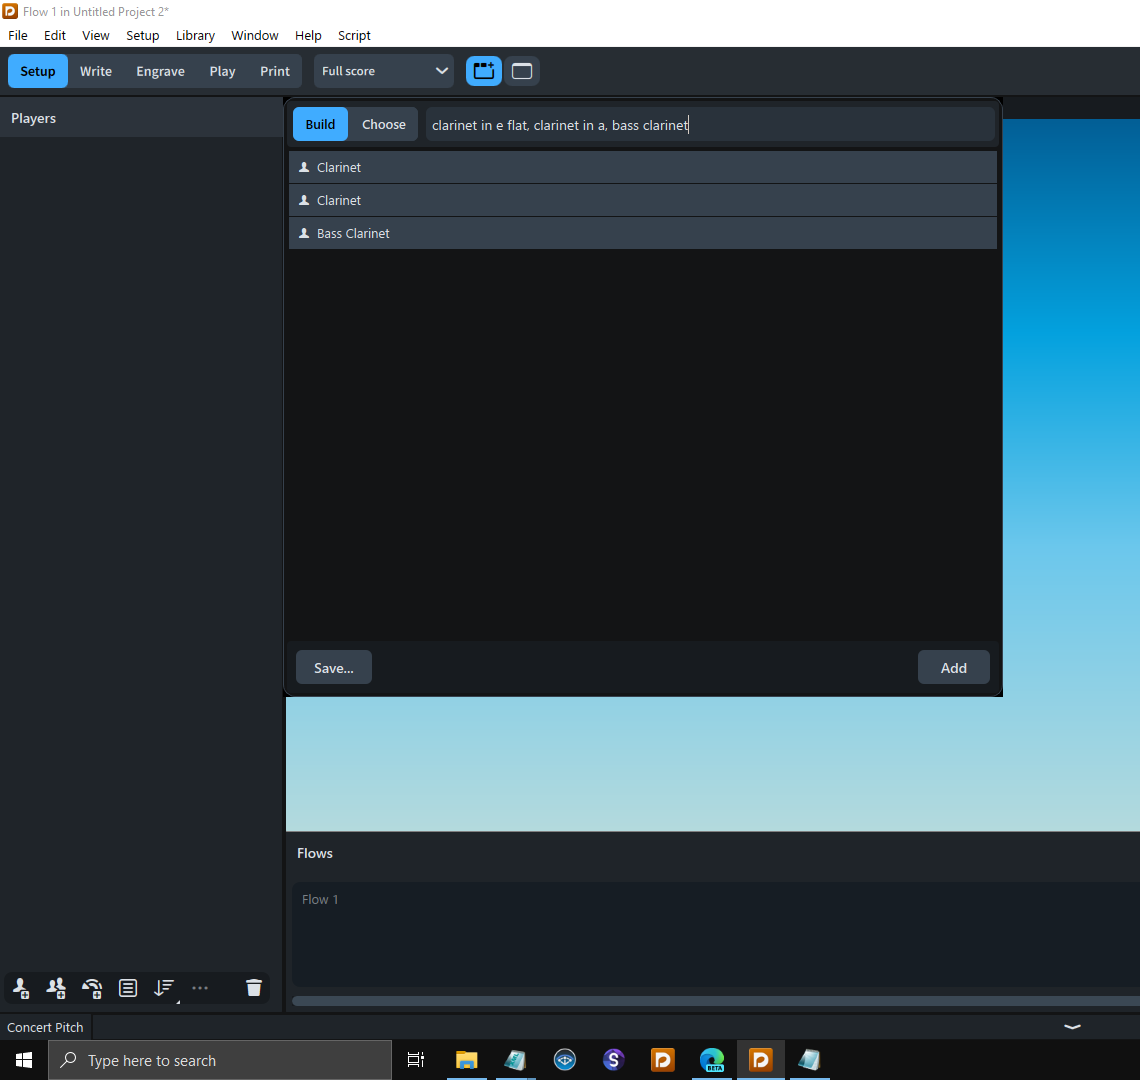Toggle Build mode in ensemble picker

pyautogui.click(x=320, y=124)
